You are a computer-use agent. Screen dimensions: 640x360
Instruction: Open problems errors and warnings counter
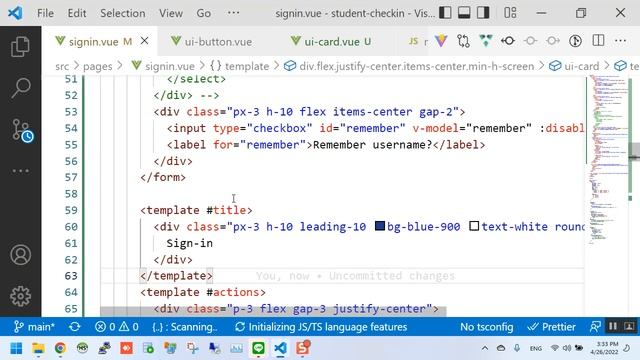117,327
